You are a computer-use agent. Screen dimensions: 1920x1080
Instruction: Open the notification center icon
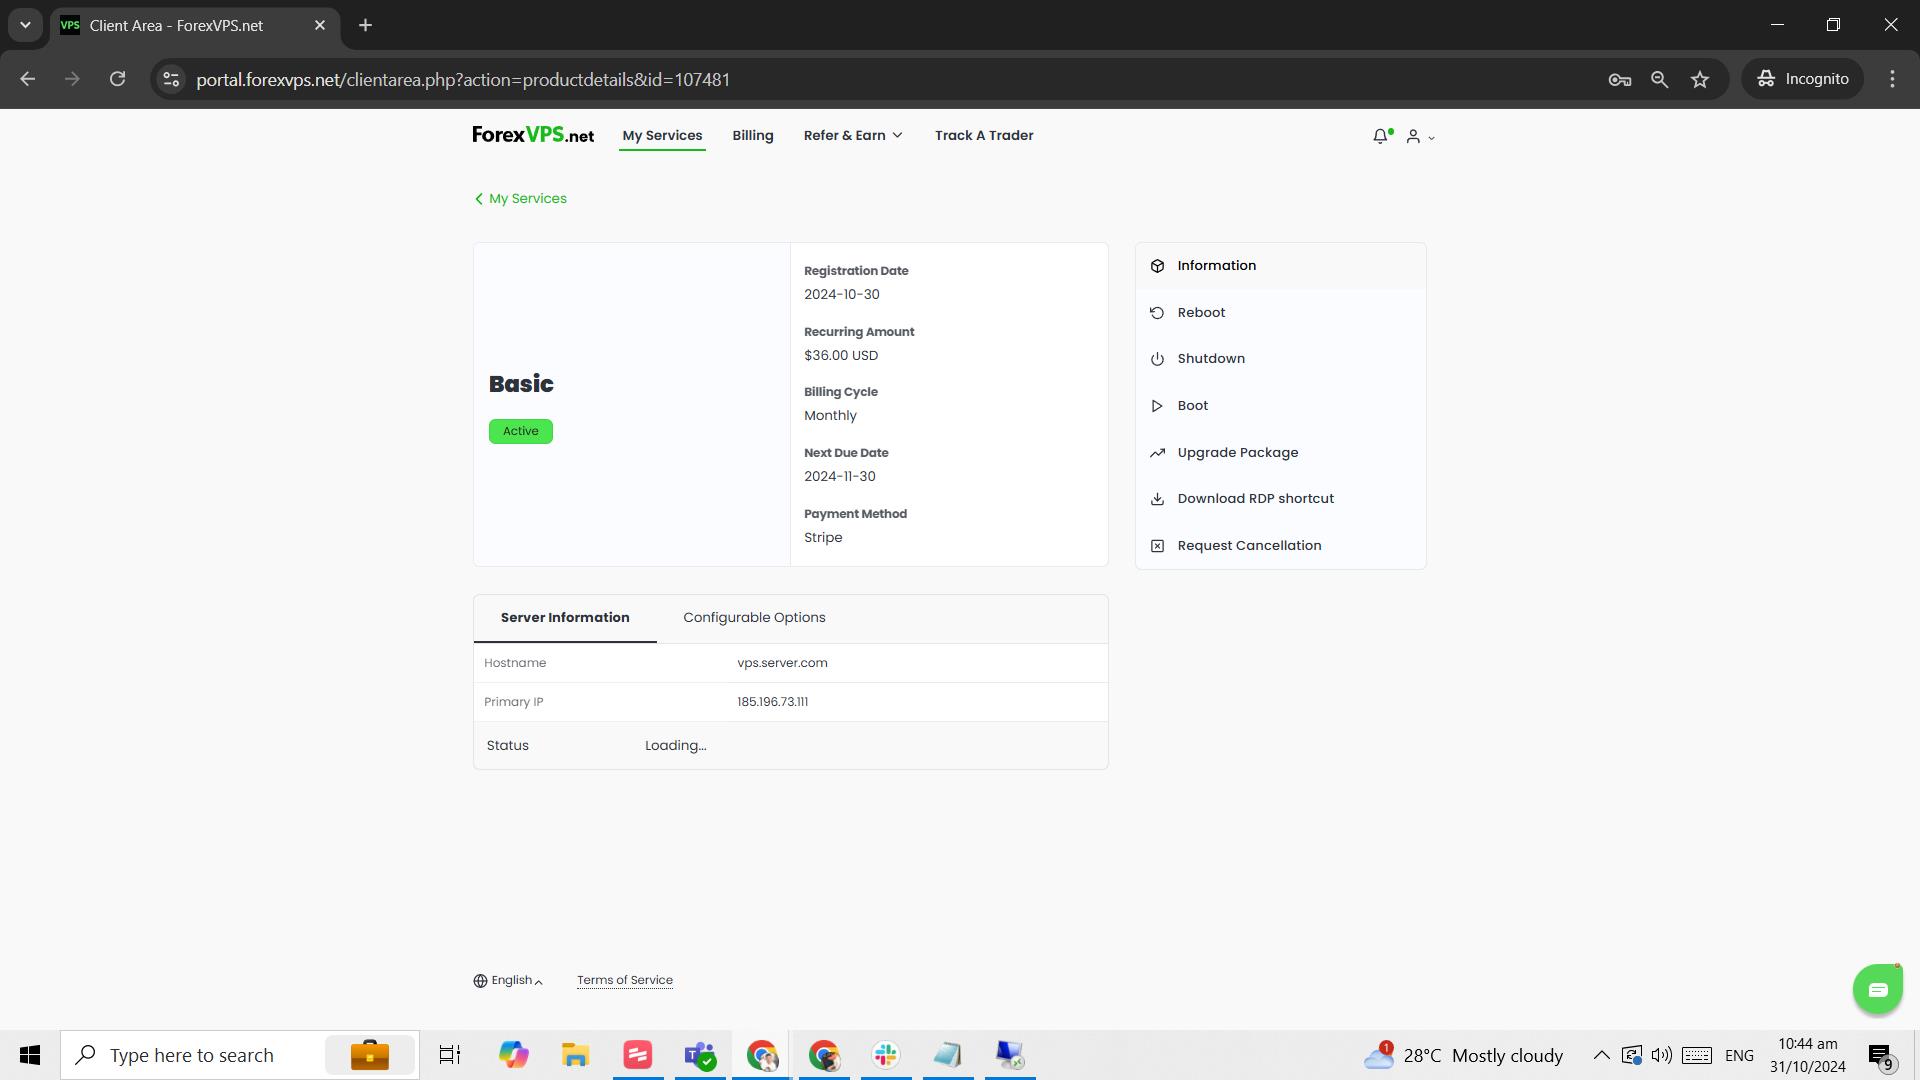[1880, 1056]
